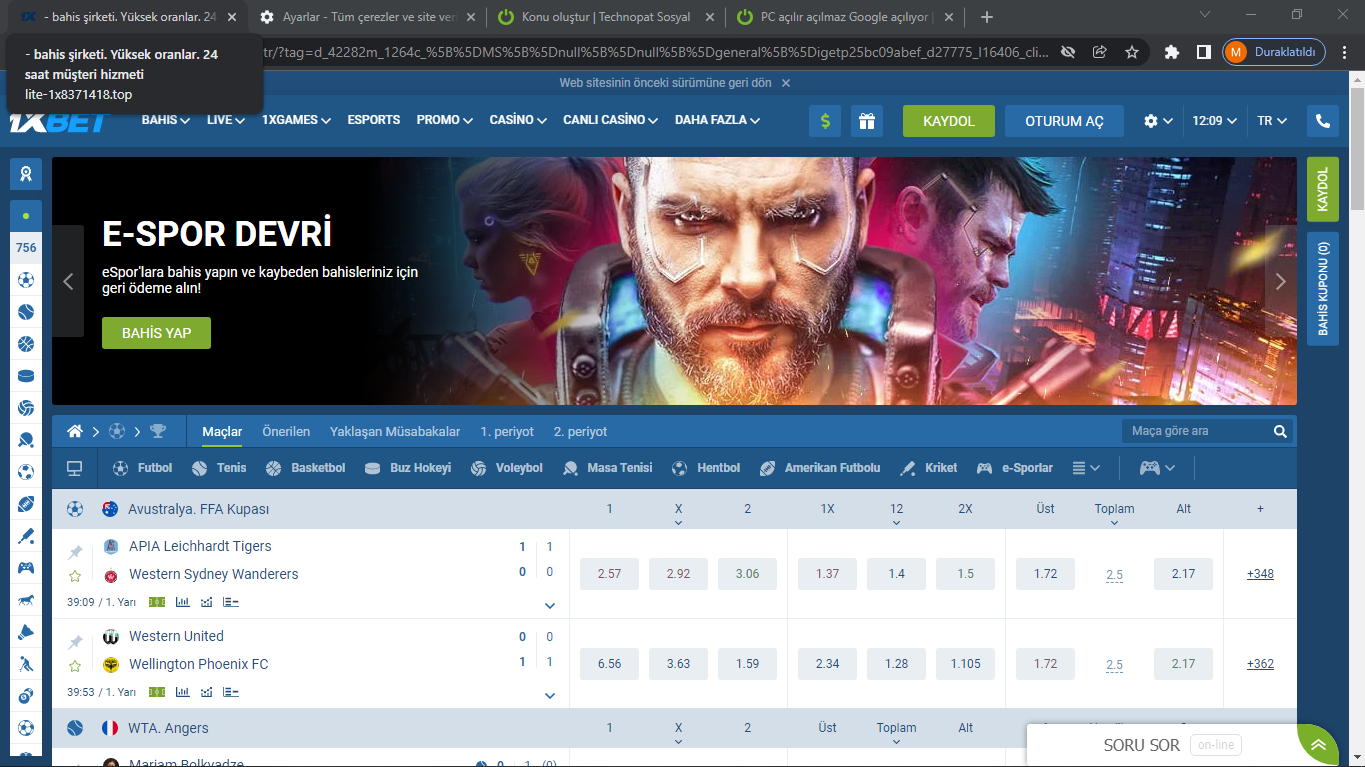Expand more markets chevron under Wellington Phoenix match
This screenshot has height=767, width=1365.
coord(548,694)
